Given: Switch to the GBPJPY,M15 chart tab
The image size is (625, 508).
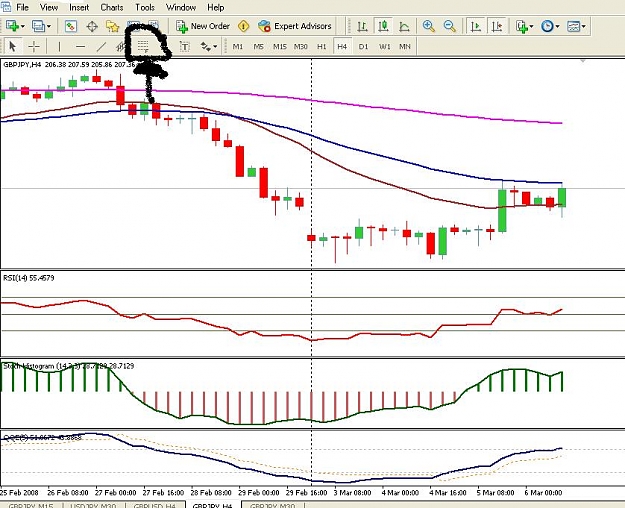Looking at the screenshot, I should pos(31,505).
